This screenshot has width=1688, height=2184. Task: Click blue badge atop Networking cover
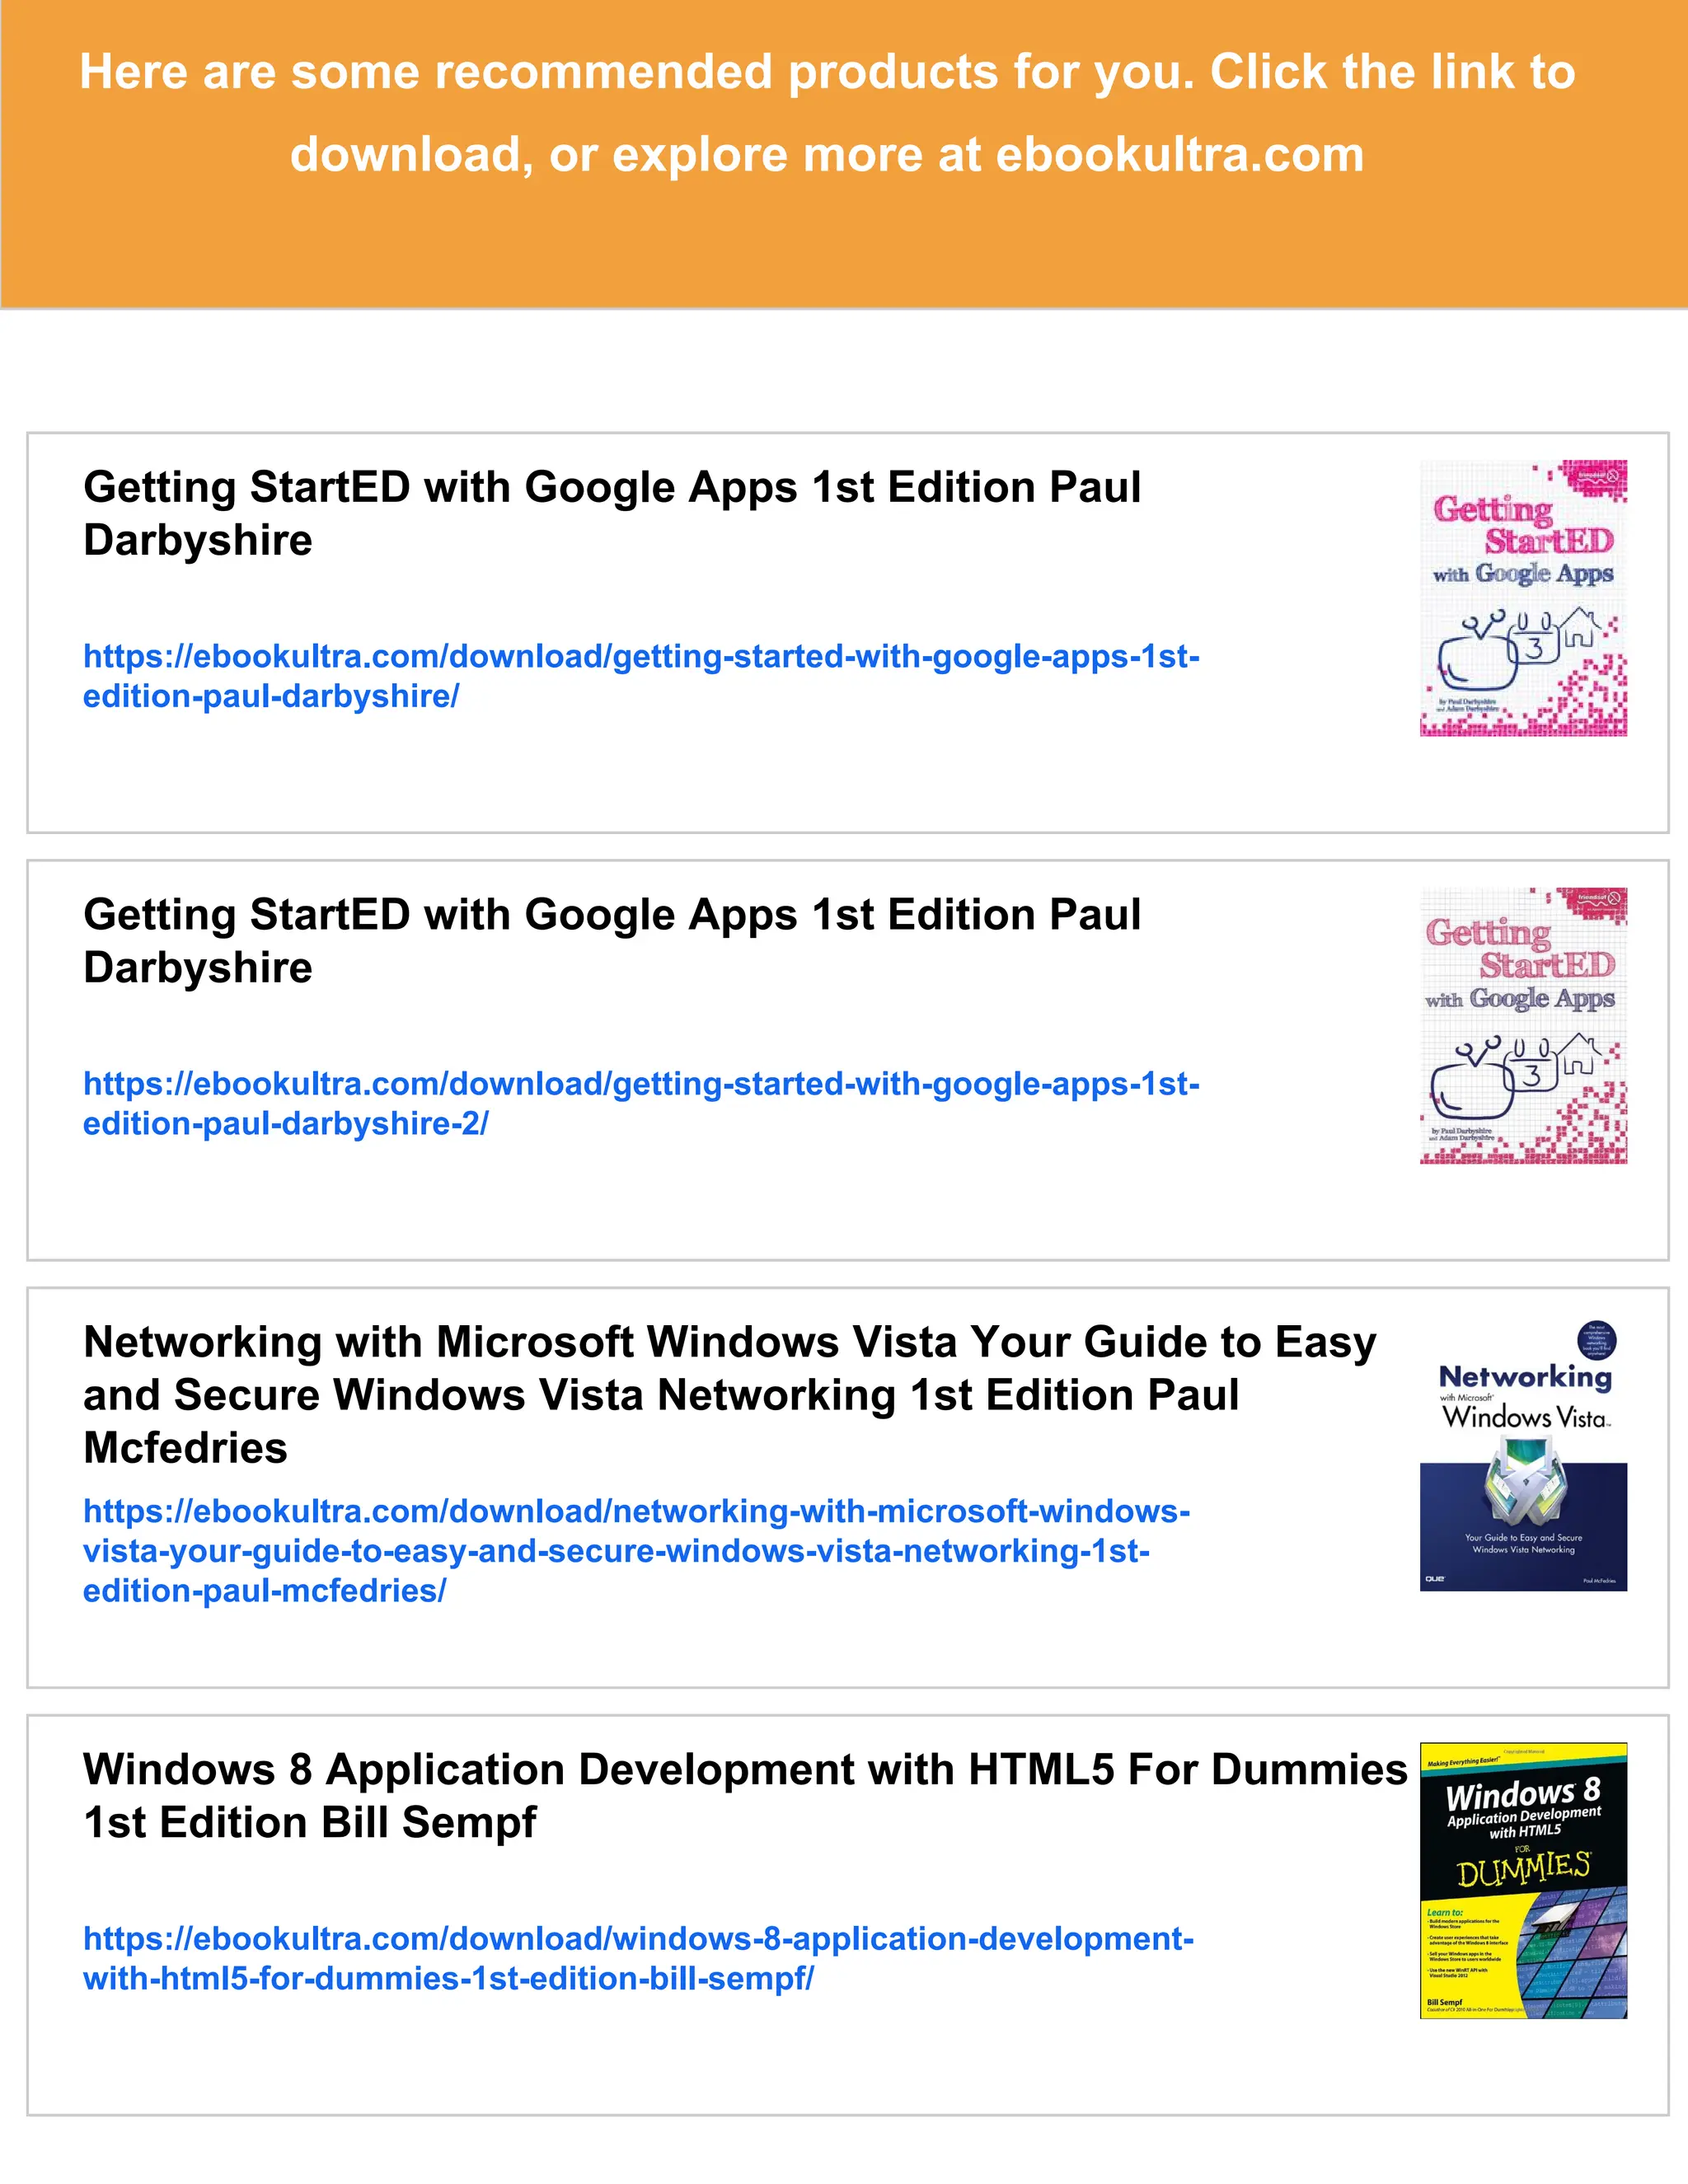[x=1596, y=1339]
